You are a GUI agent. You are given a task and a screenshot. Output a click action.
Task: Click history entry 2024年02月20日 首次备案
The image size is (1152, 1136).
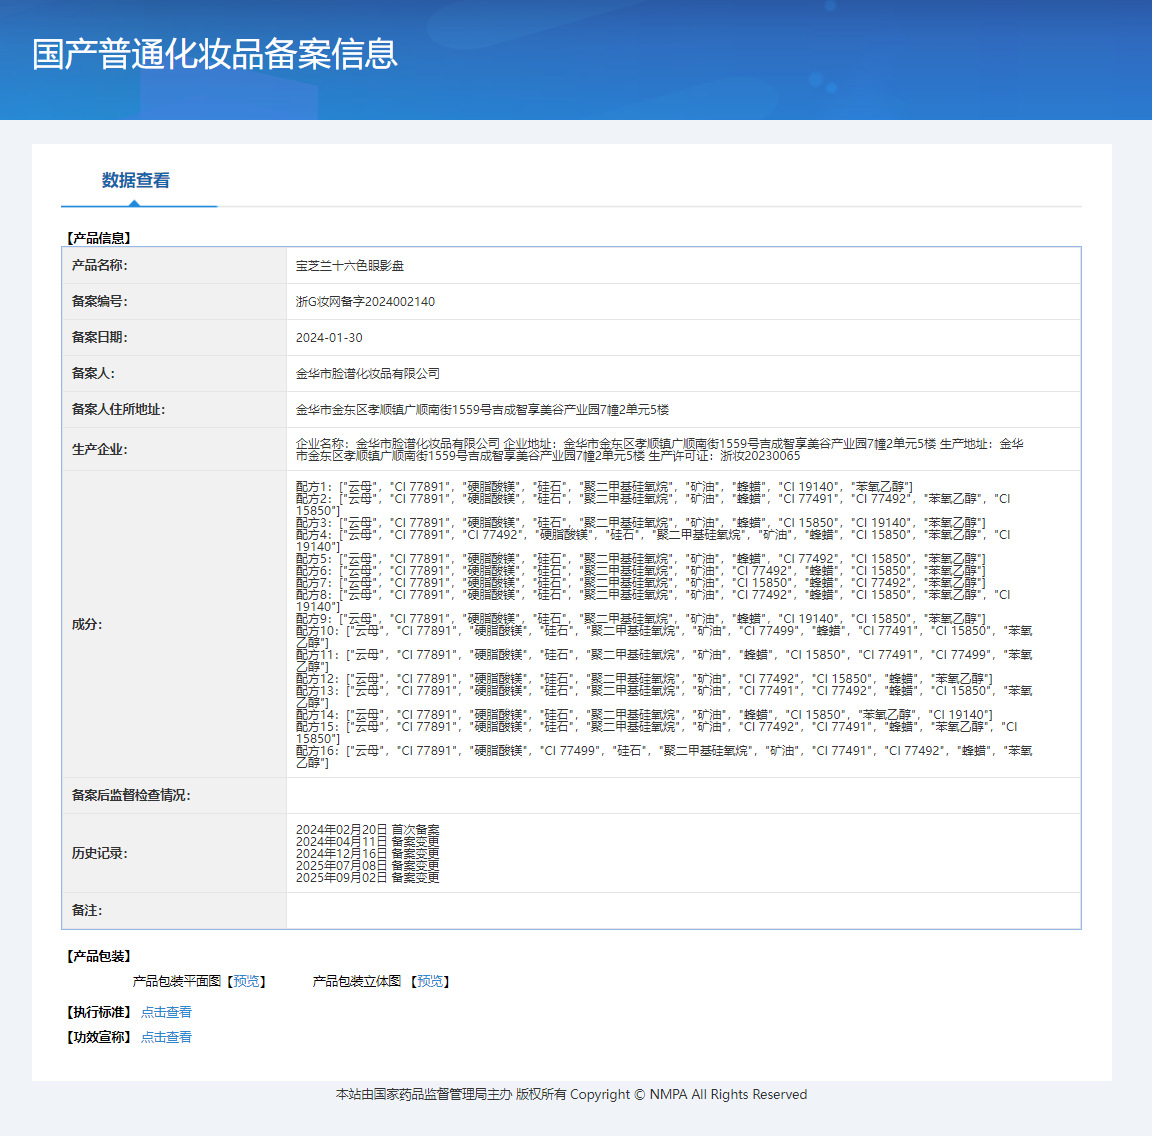pyautogui.click(x=367, y=830)
